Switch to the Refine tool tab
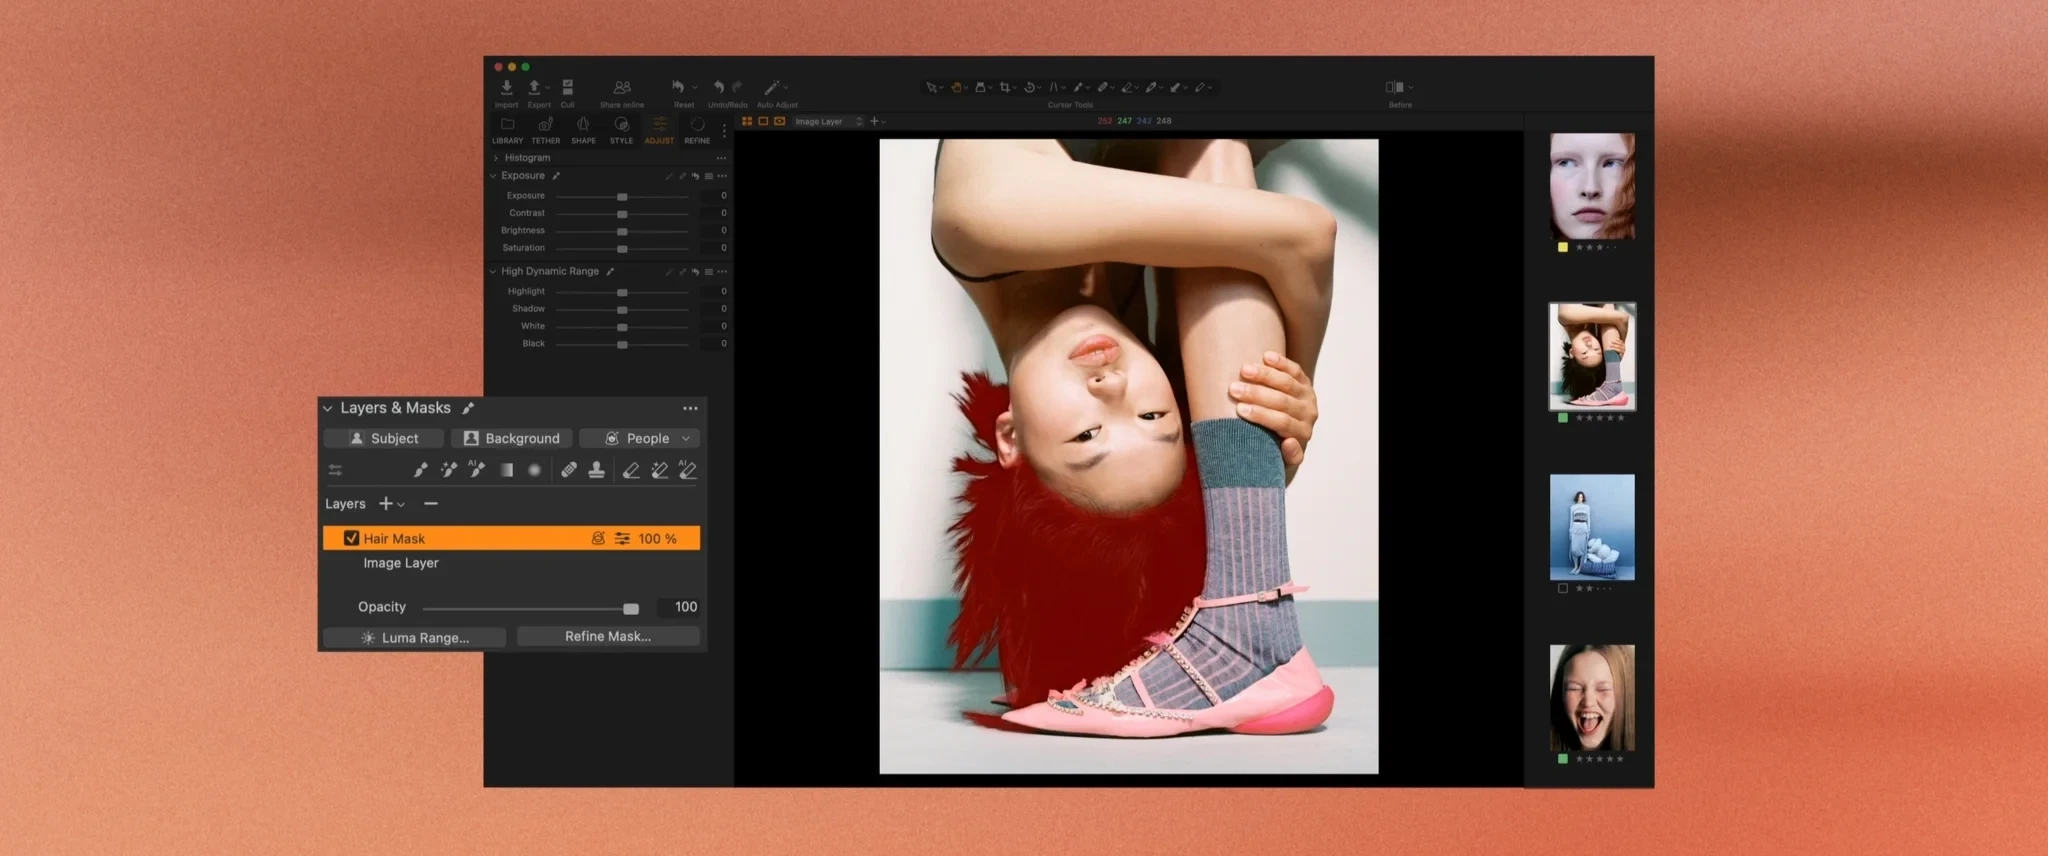Viewport: 2048px width, 856px height. (697, 129)
